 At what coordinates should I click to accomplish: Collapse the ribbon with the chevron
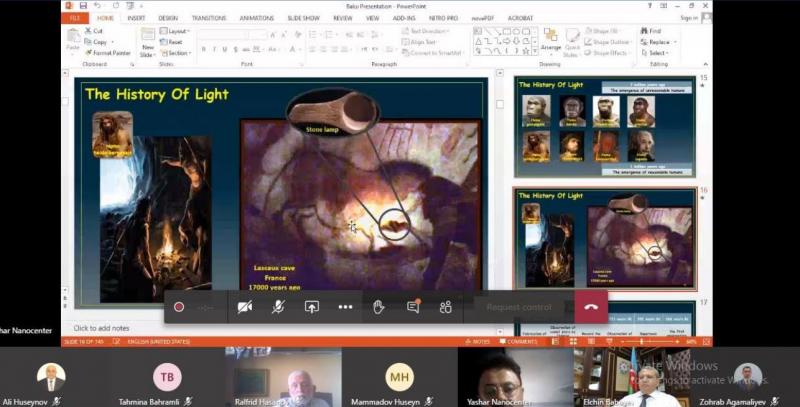pyautogui.click(x=706, y=64)
